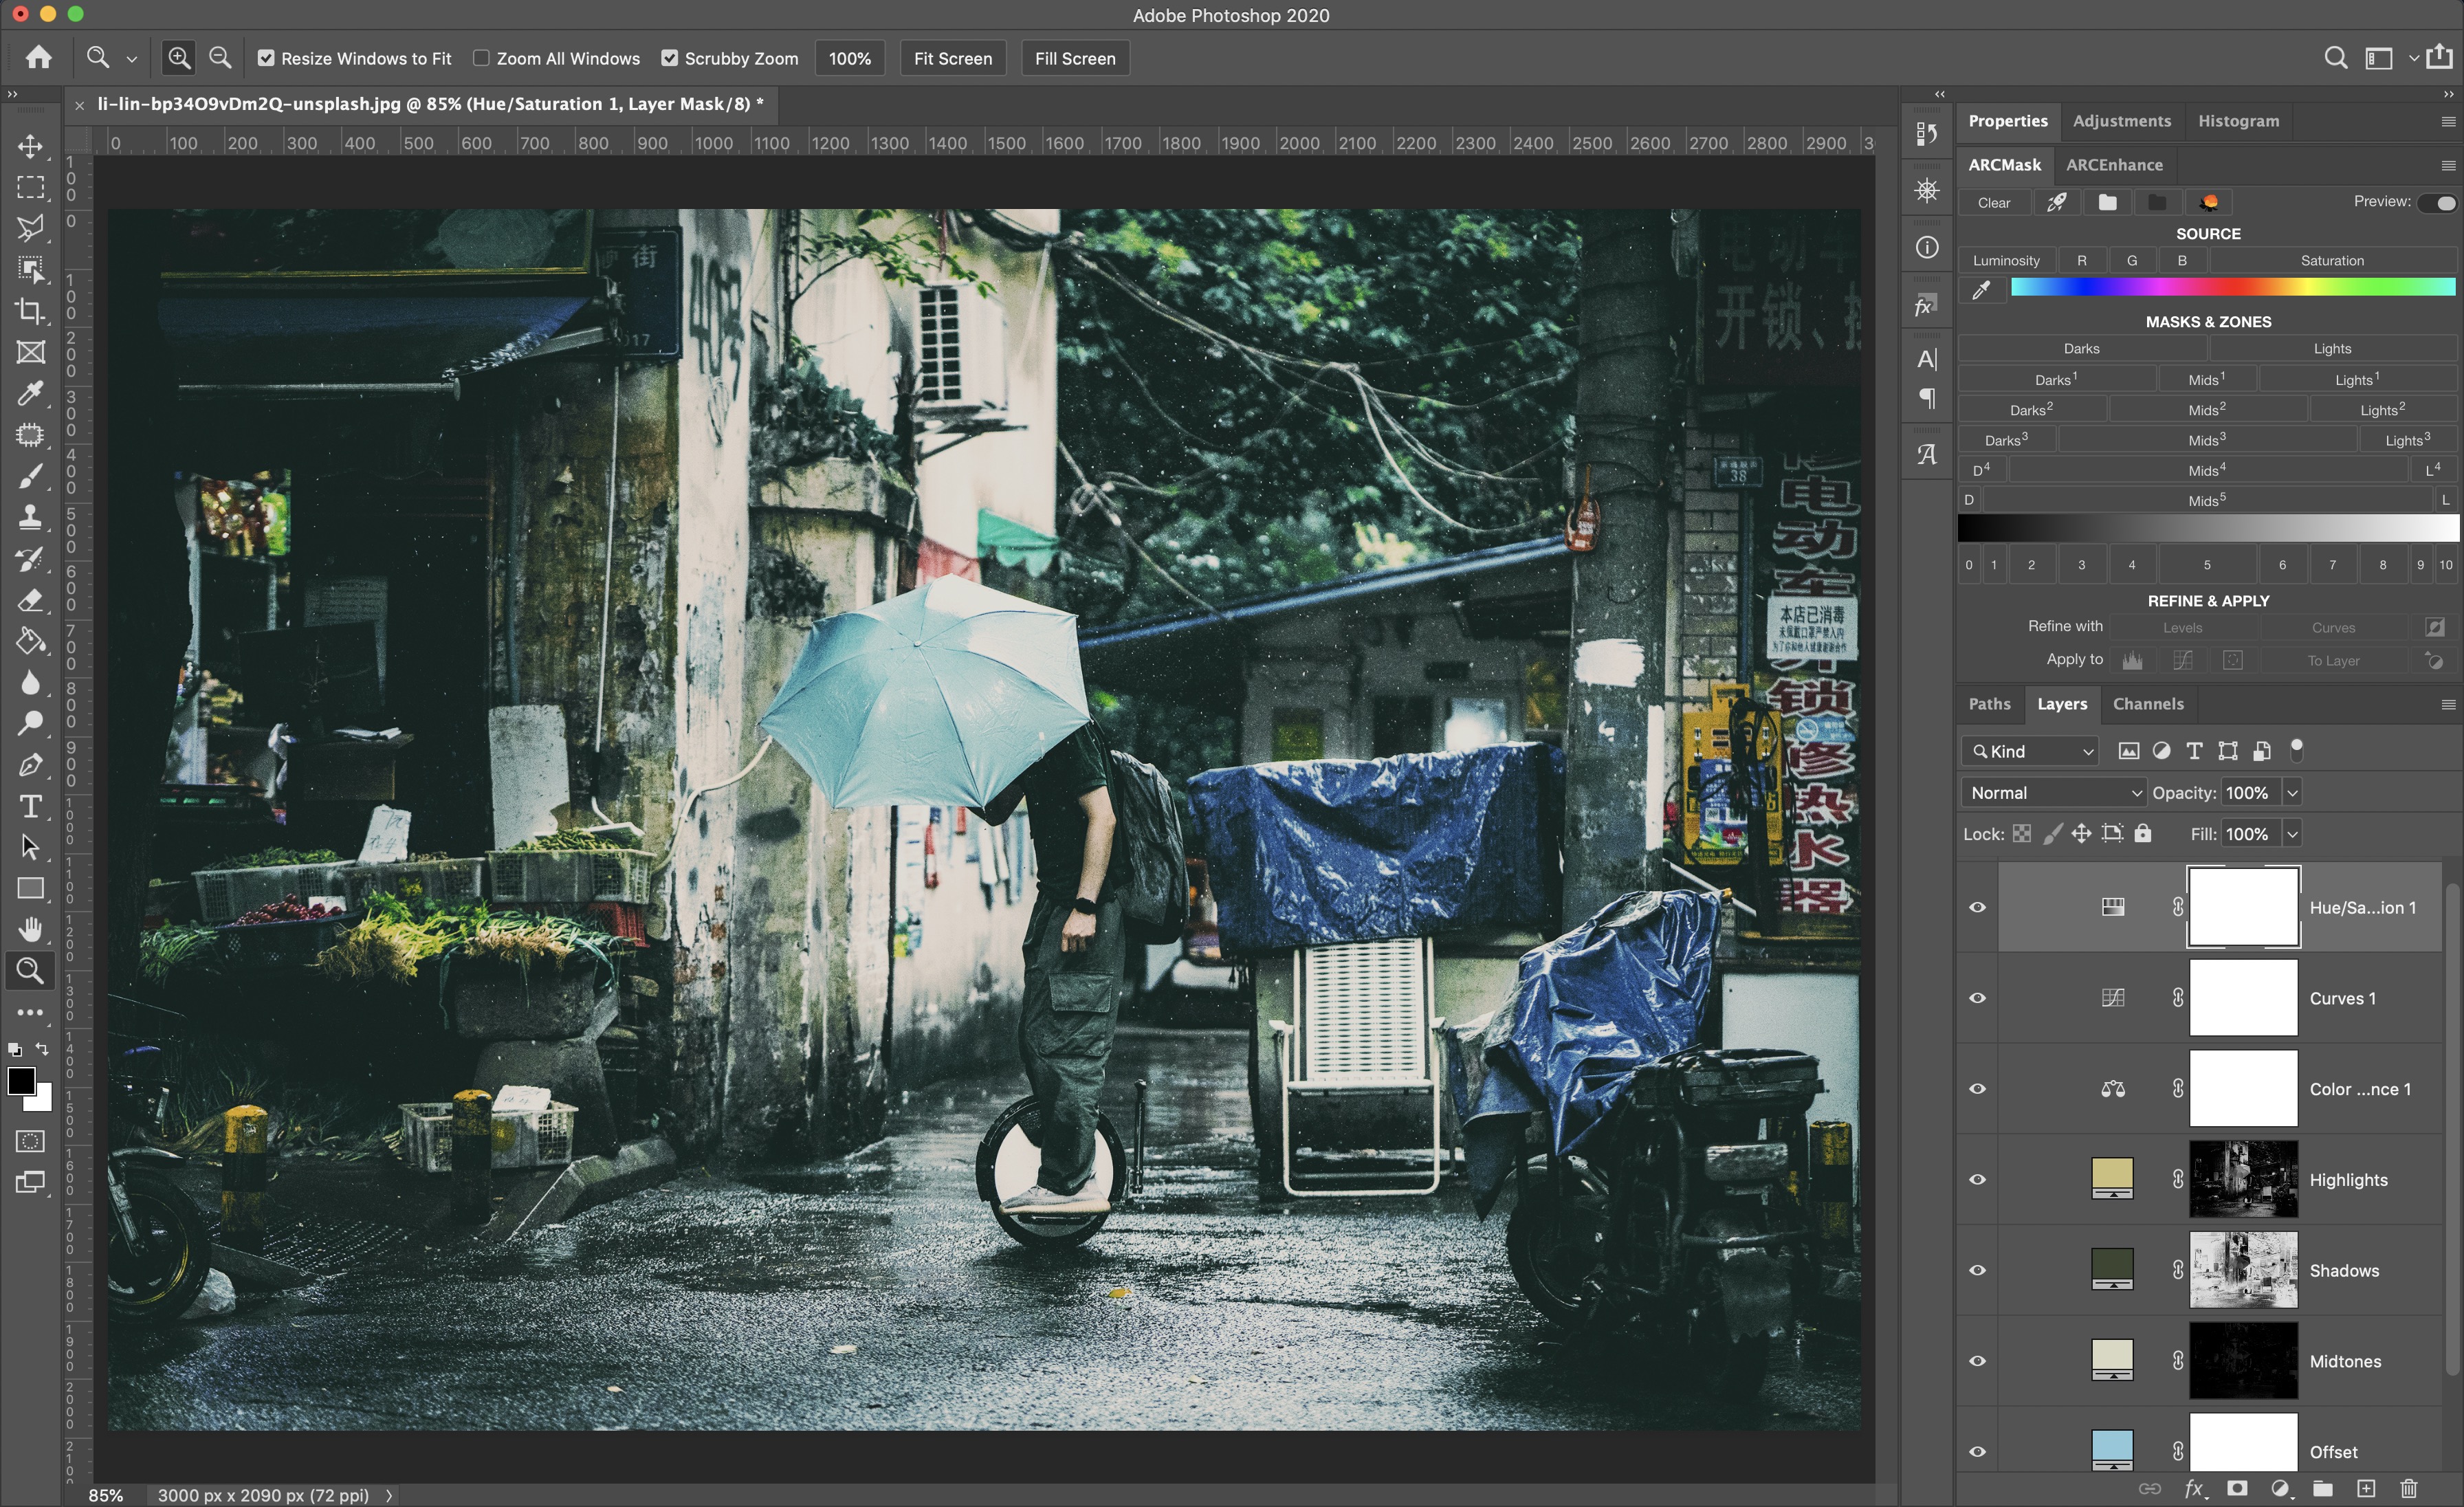
Task: Open the Fill slider dropdown arrow
Action: click(x=2292, y=834)
